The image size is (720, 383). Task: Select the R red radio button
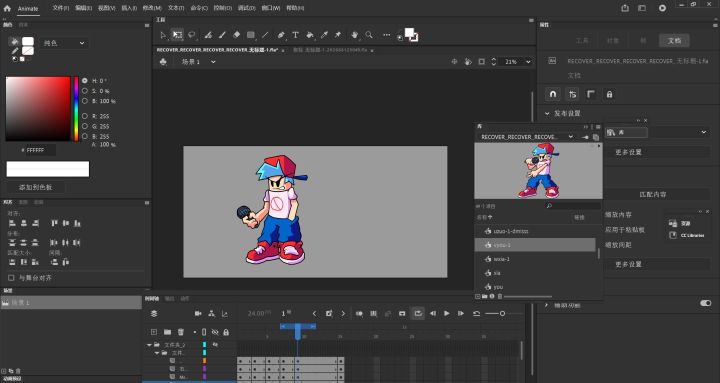tap(85, 116)
